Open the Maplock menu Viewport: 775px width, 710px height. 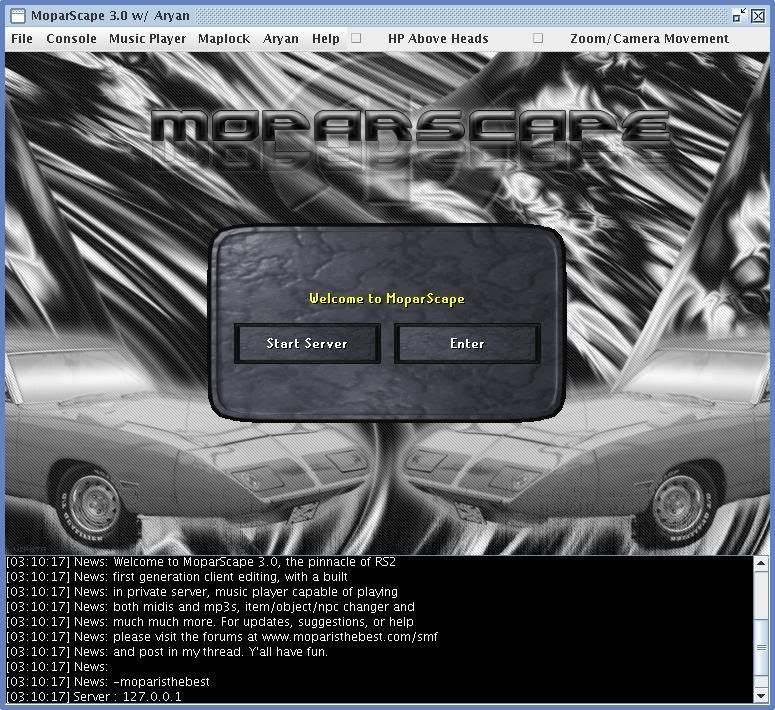[x=224, y=39]
